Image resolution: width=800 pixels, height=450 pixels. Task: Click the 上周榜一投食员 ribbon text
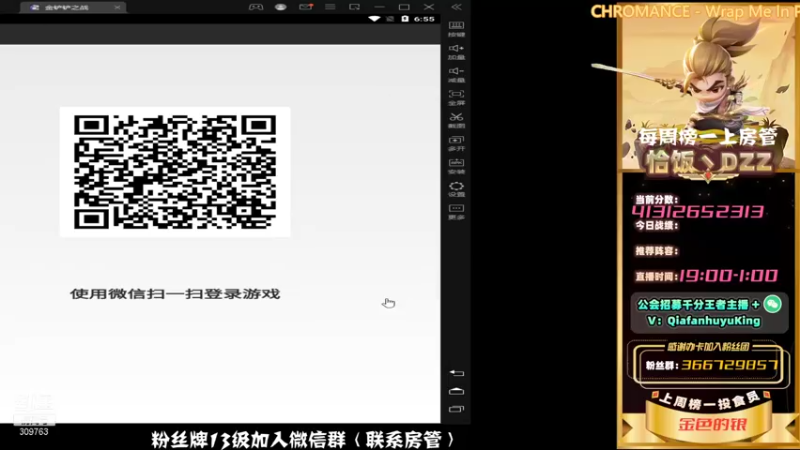point(710,402)
